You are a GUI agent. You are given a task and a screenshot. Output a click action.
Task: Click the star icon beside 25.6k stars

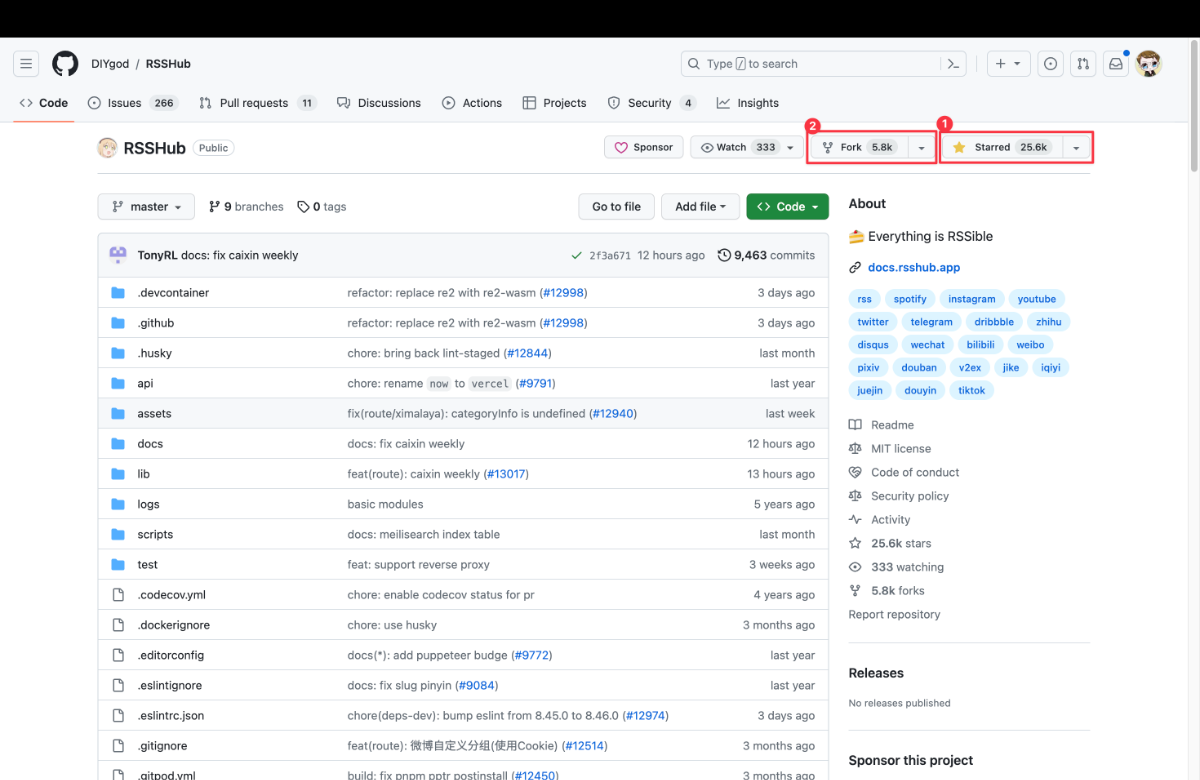click(855, 543)
